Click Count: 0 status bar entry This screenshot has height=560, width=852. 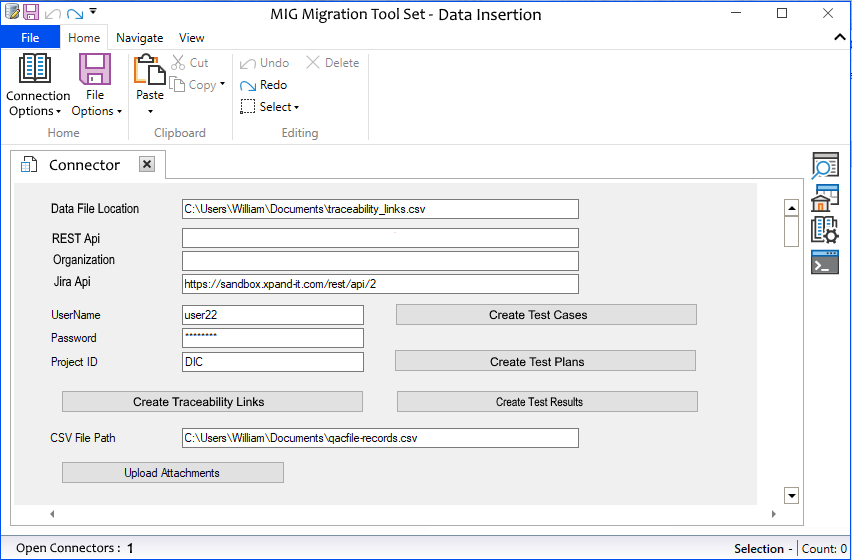click(824, 549)
